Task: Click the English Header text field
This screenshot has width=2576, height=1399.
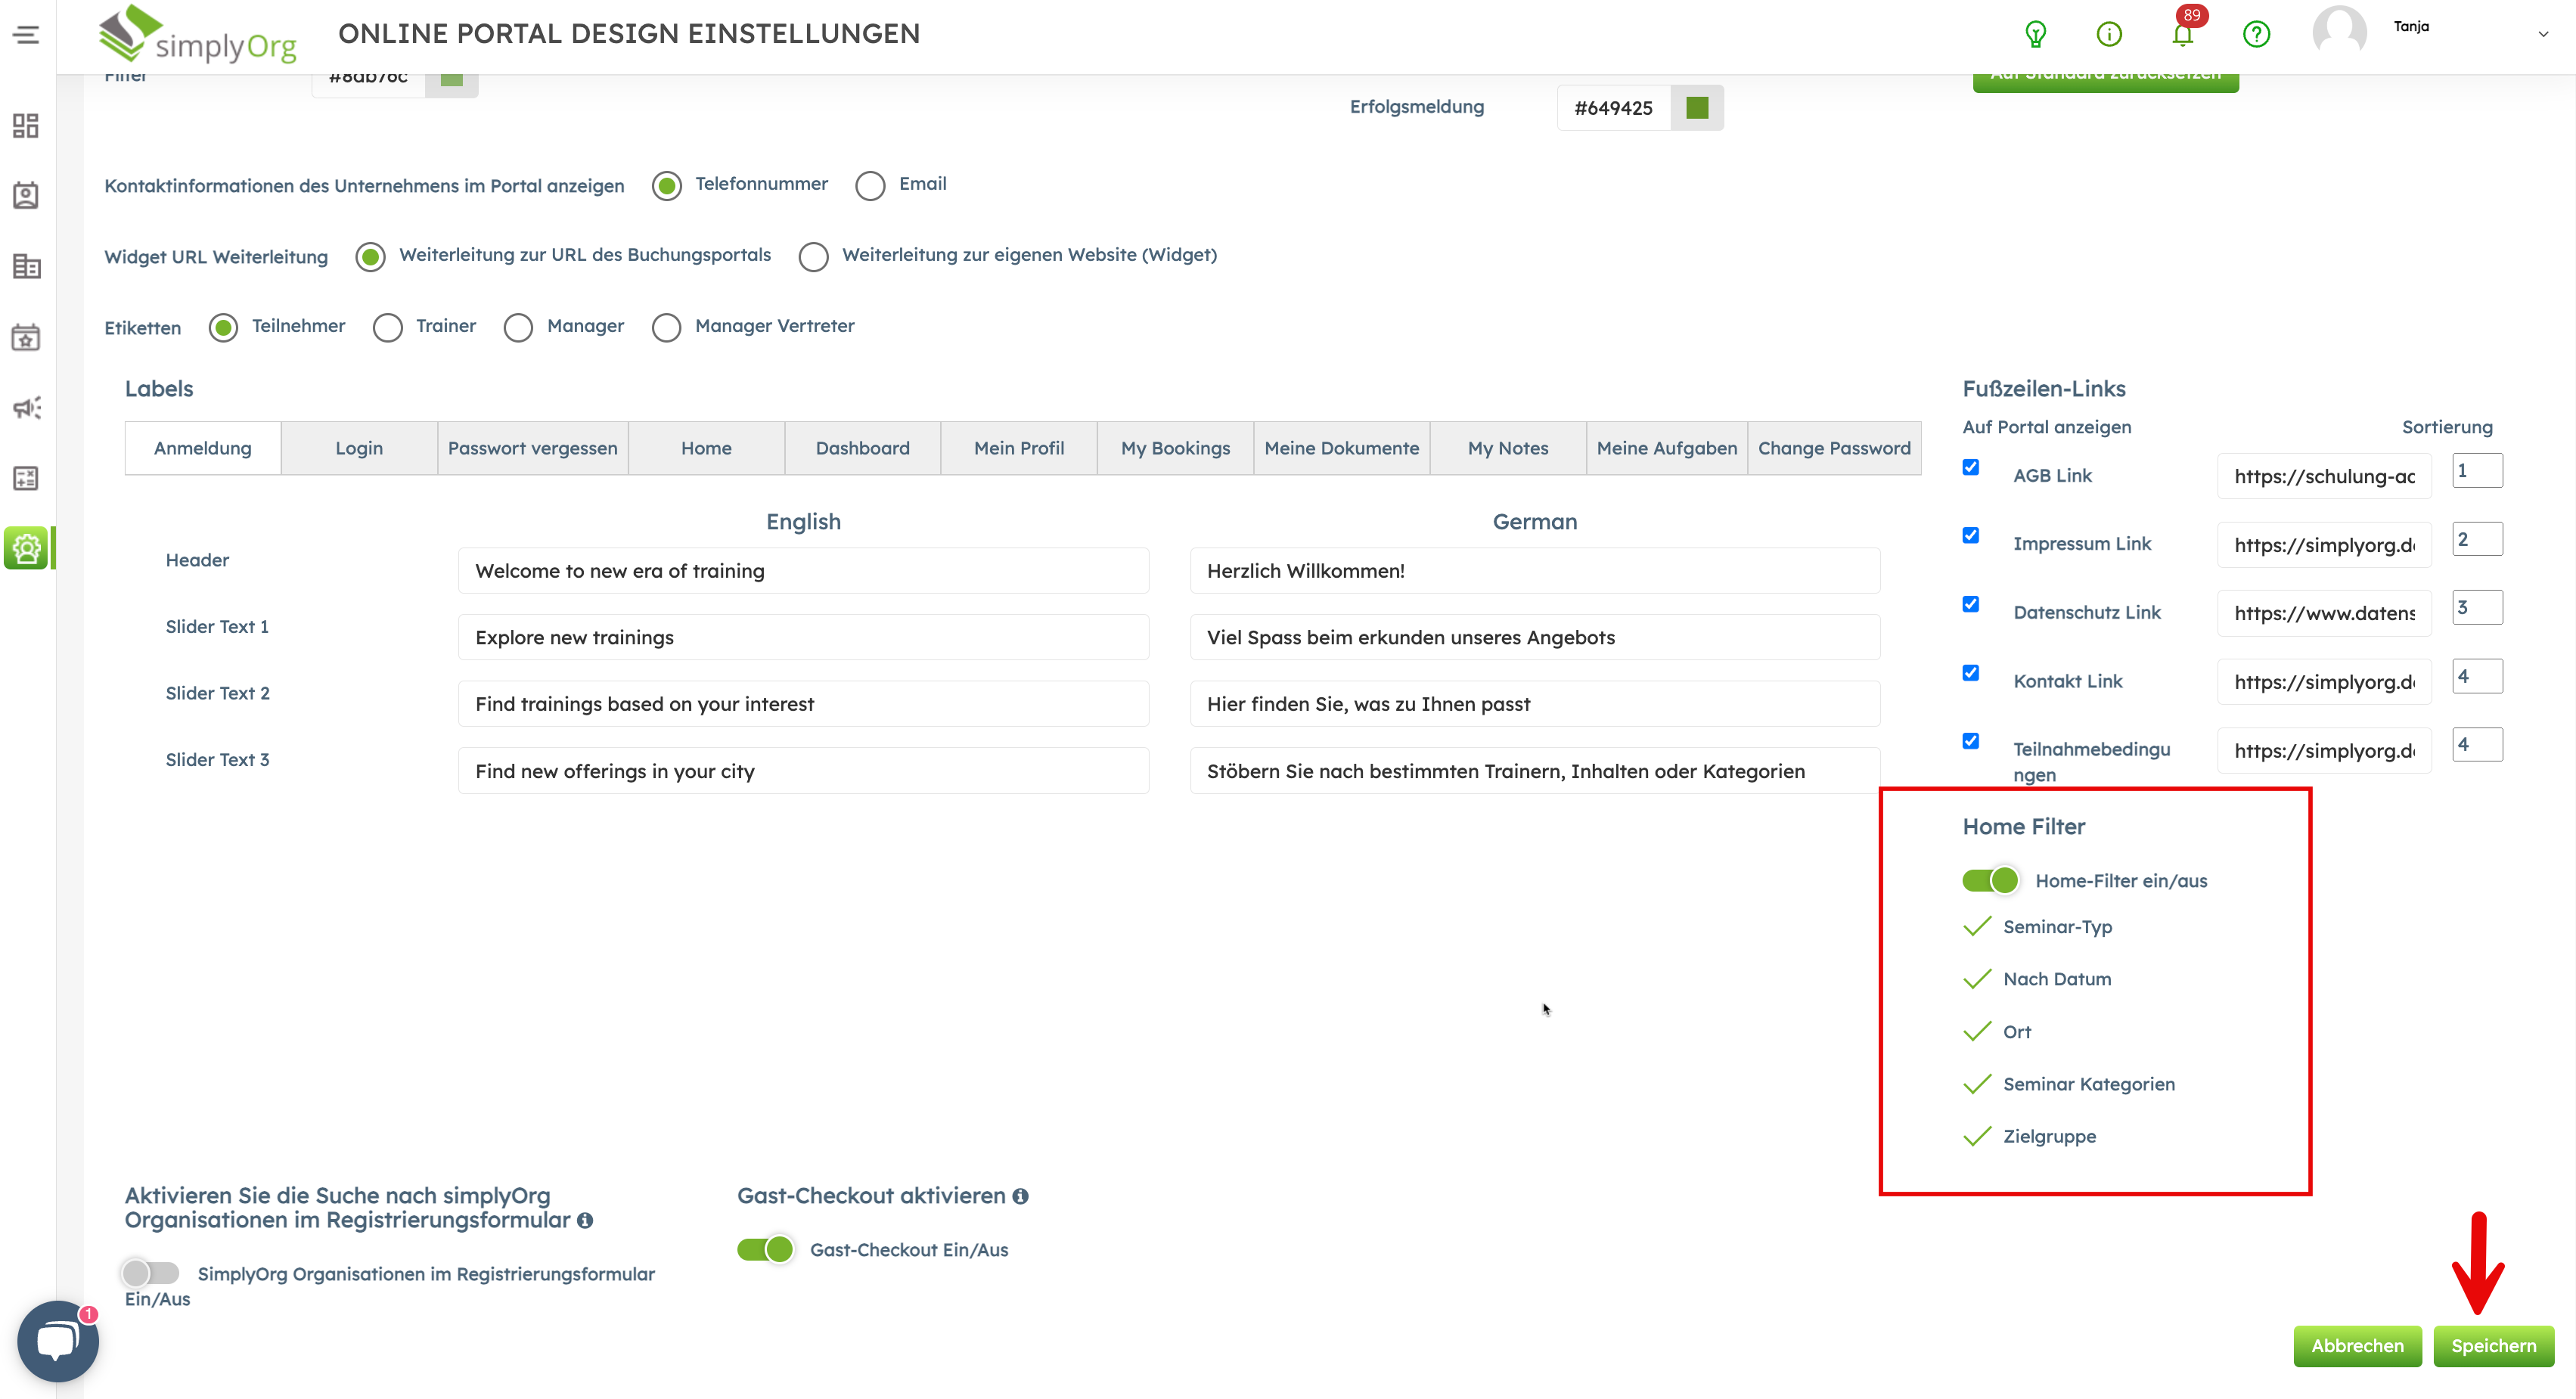Action: coord(803,571)
